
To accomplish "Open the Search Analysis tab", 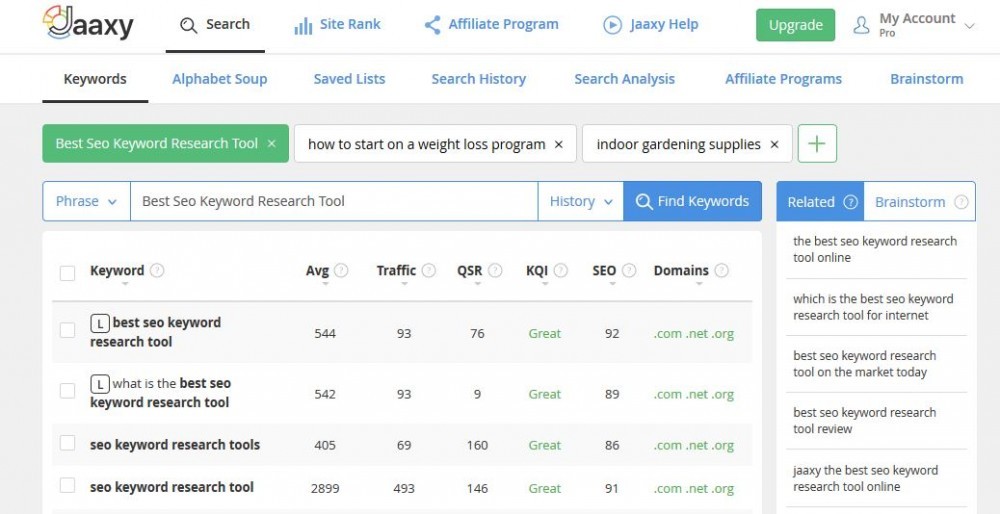I will [x=624, y=79].
